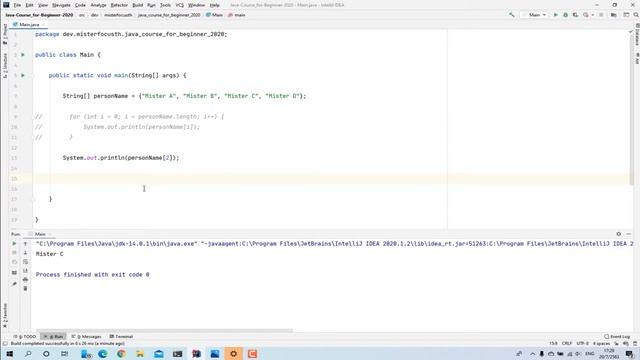Open the Navigate menu
This screenshot has width=640, height=360.
61,5
